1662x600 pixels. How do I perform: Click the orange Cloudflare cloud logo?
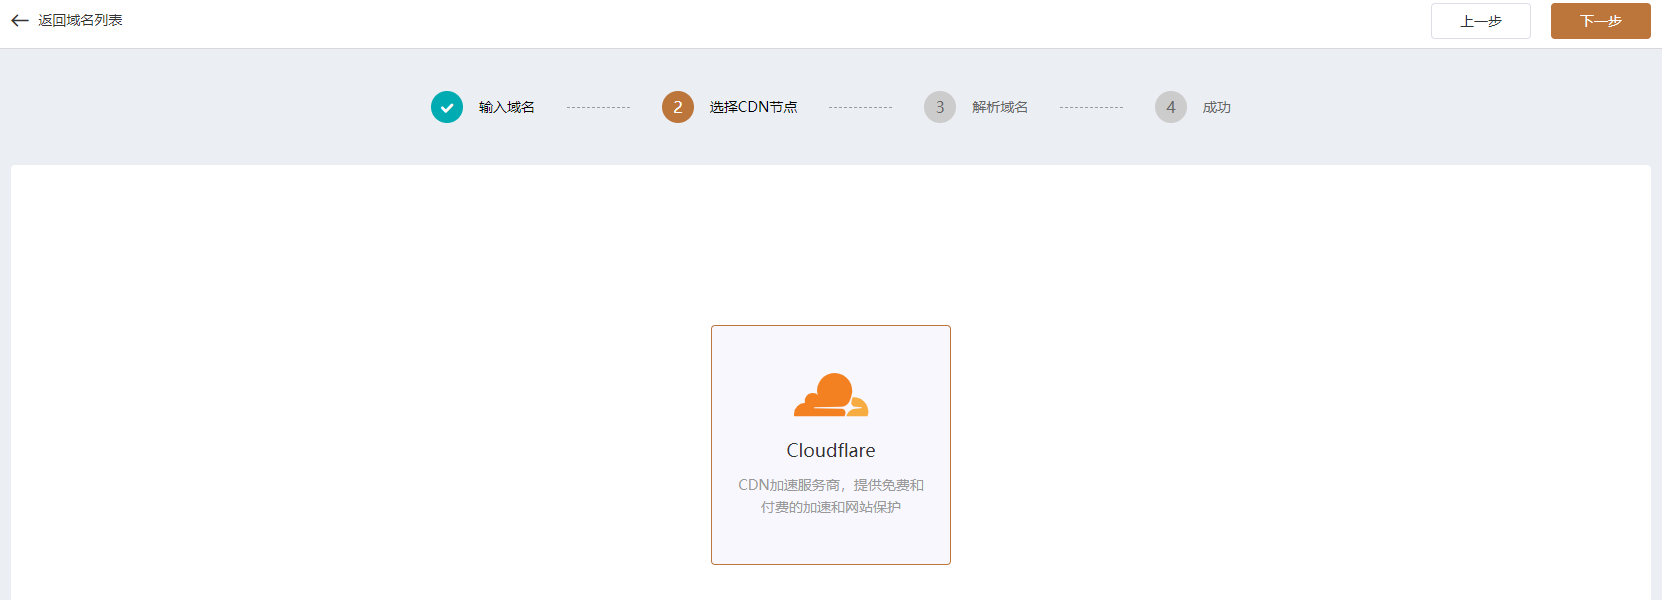pyautogui.click(x=831, y=395)
